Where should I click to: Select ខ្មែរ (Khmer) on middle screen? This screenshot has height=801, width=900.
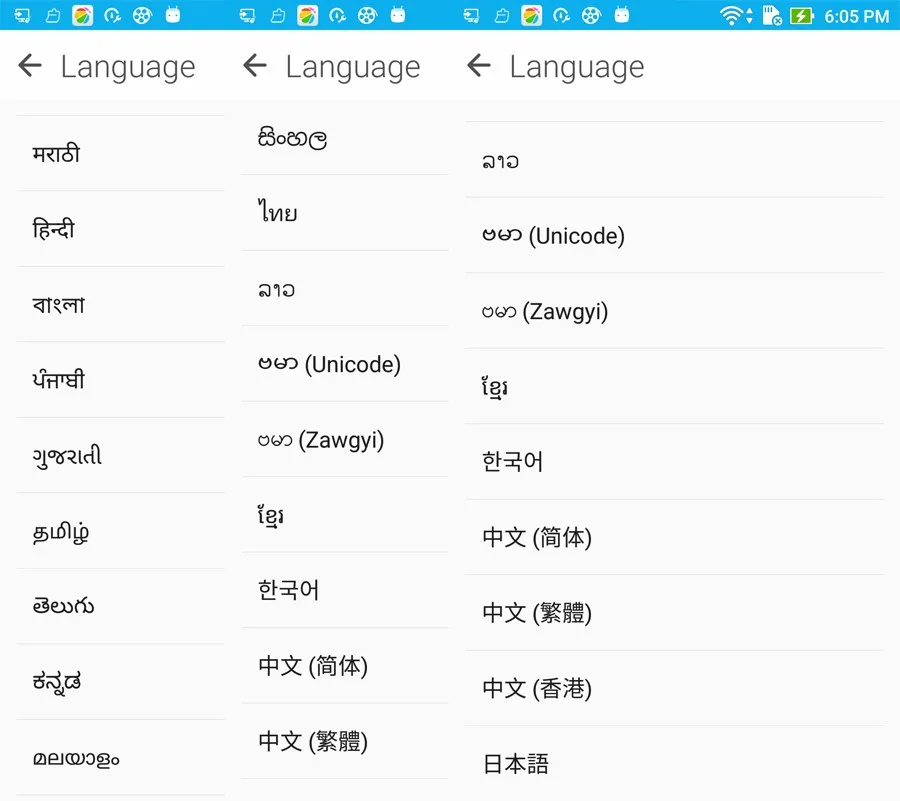[345, 515]
